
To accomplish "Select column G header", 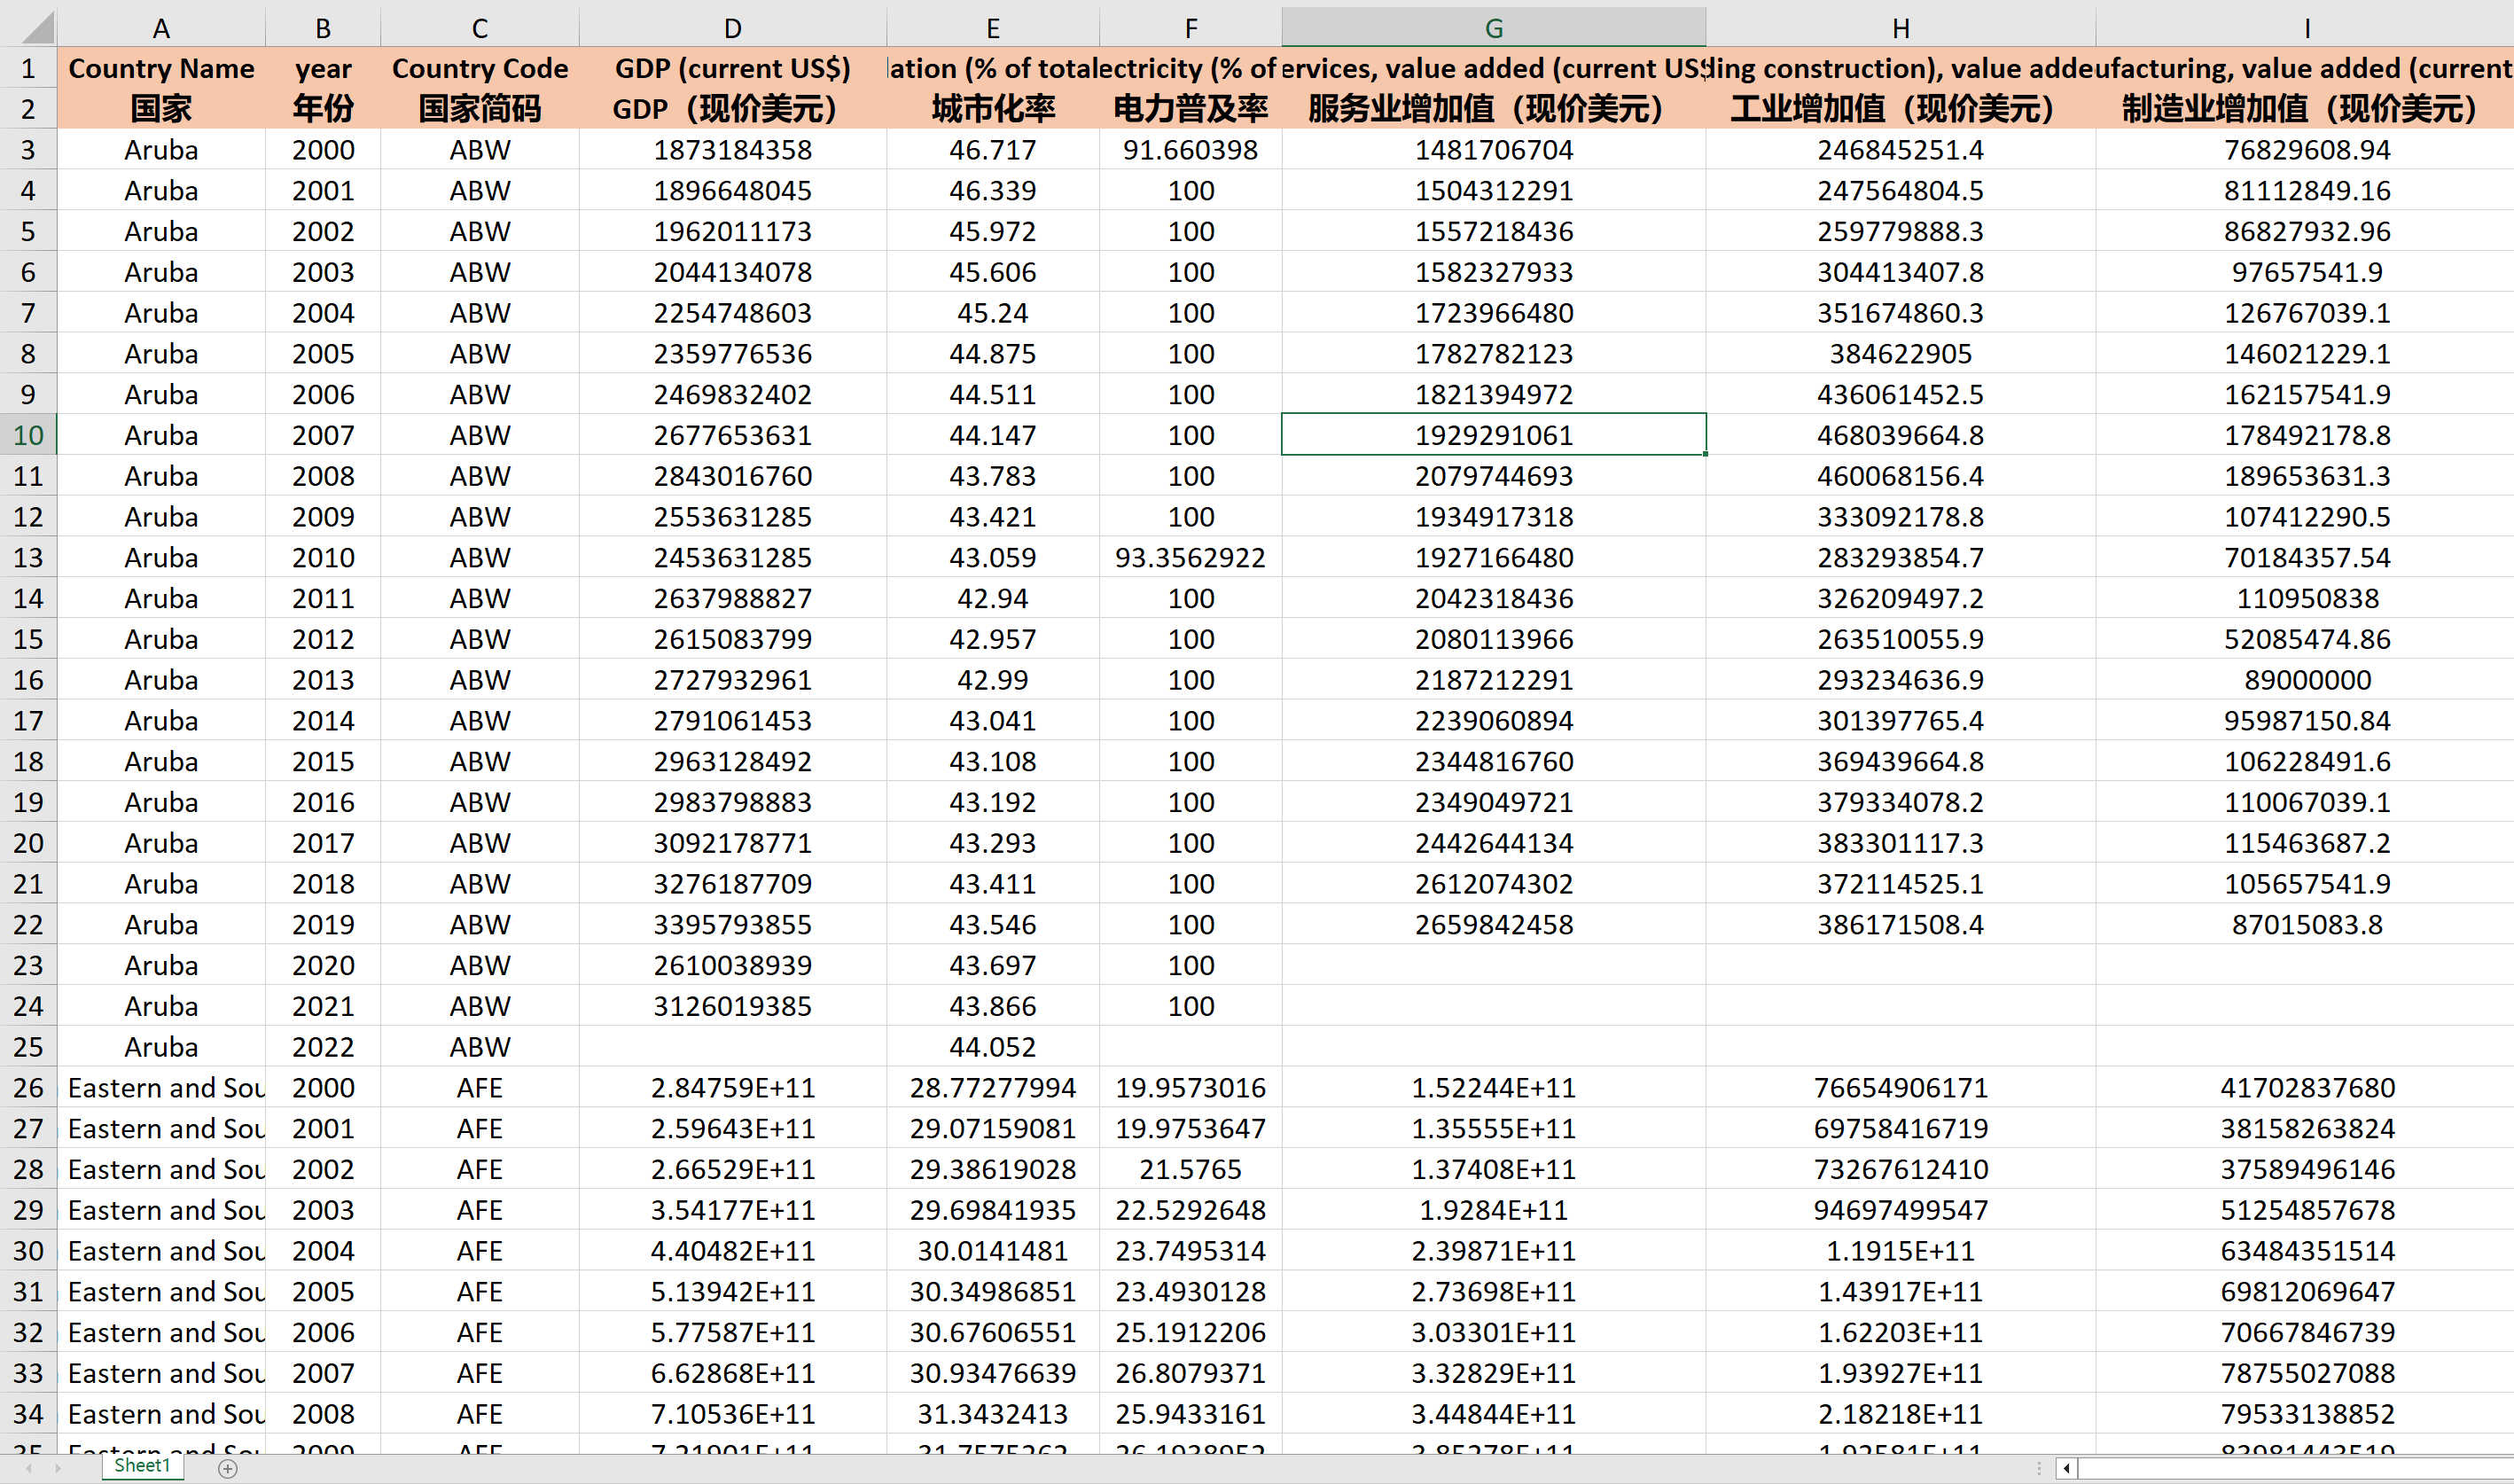I will (1493, 28).
